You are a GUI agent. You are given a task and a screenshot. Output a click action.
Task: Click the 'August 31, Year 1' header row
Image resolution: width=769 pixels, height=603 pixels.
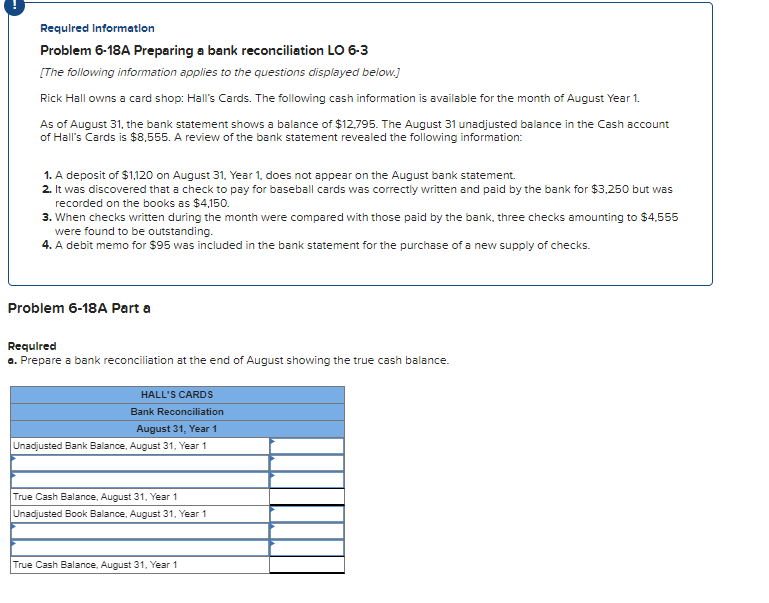[177, 429]
